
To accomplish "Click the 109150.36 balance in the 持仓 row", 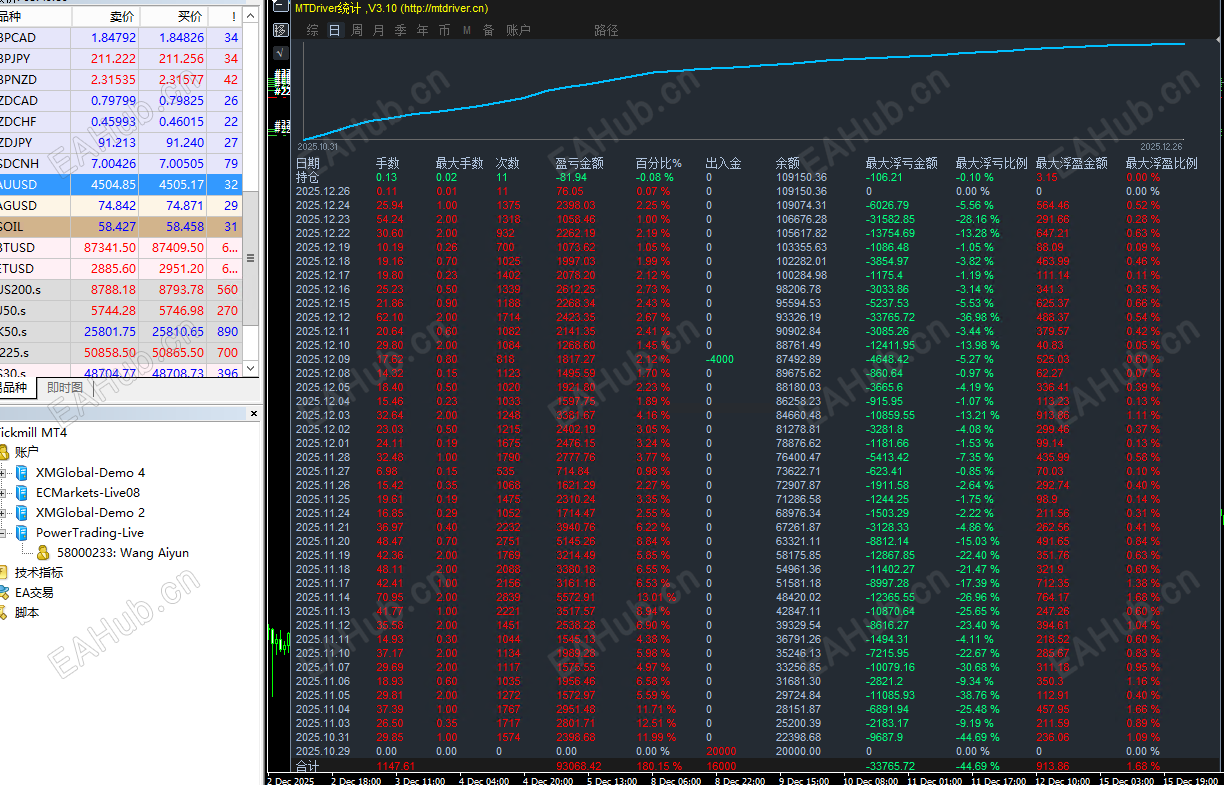I will click(x=801, y=177).
